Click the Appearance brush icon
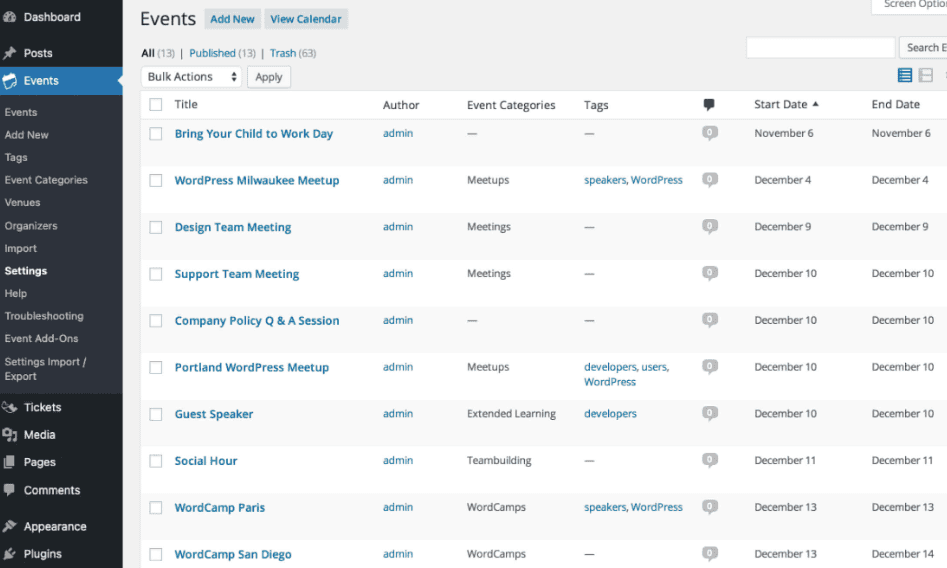 pyautogui.click(x=9, y=526)
